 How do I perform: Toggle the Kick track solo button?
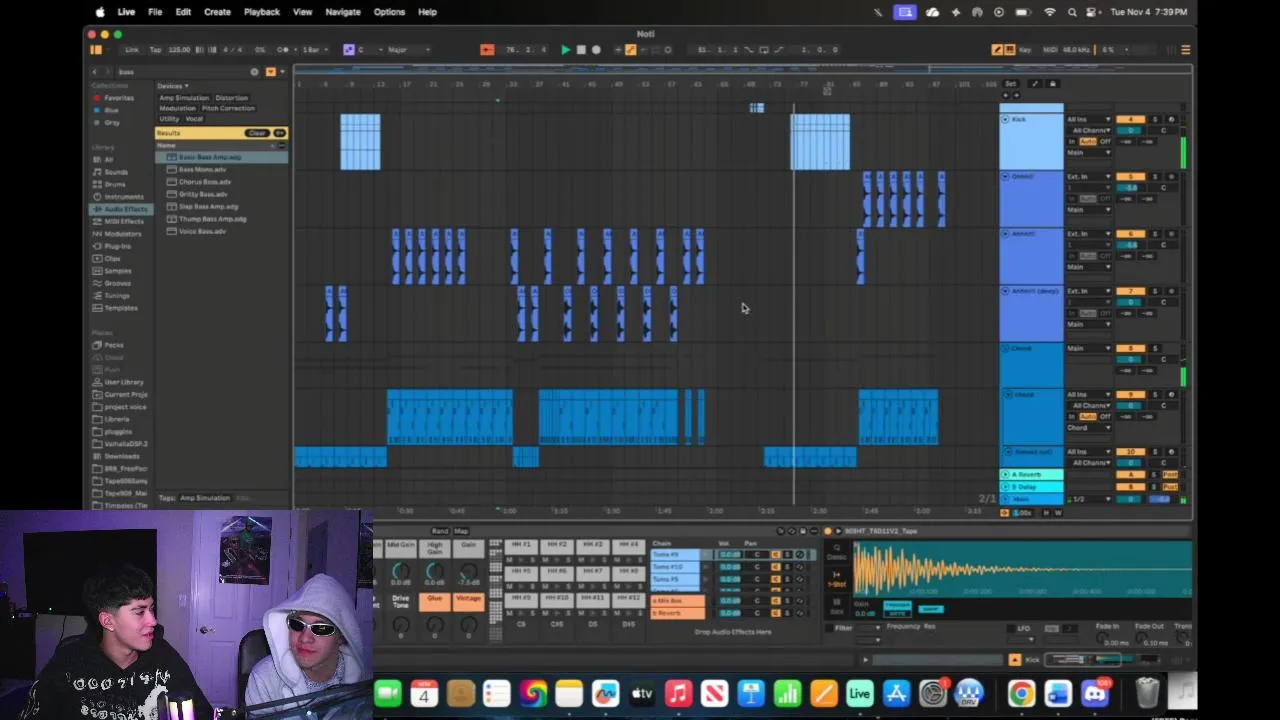(1155, 120)
